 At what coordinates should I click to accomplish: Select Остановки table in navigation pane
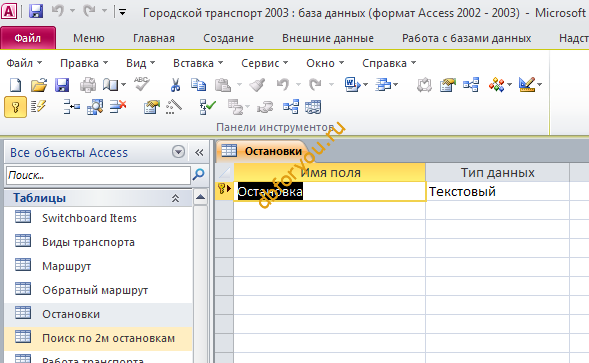pyautogui.click(x=98, y=314)
